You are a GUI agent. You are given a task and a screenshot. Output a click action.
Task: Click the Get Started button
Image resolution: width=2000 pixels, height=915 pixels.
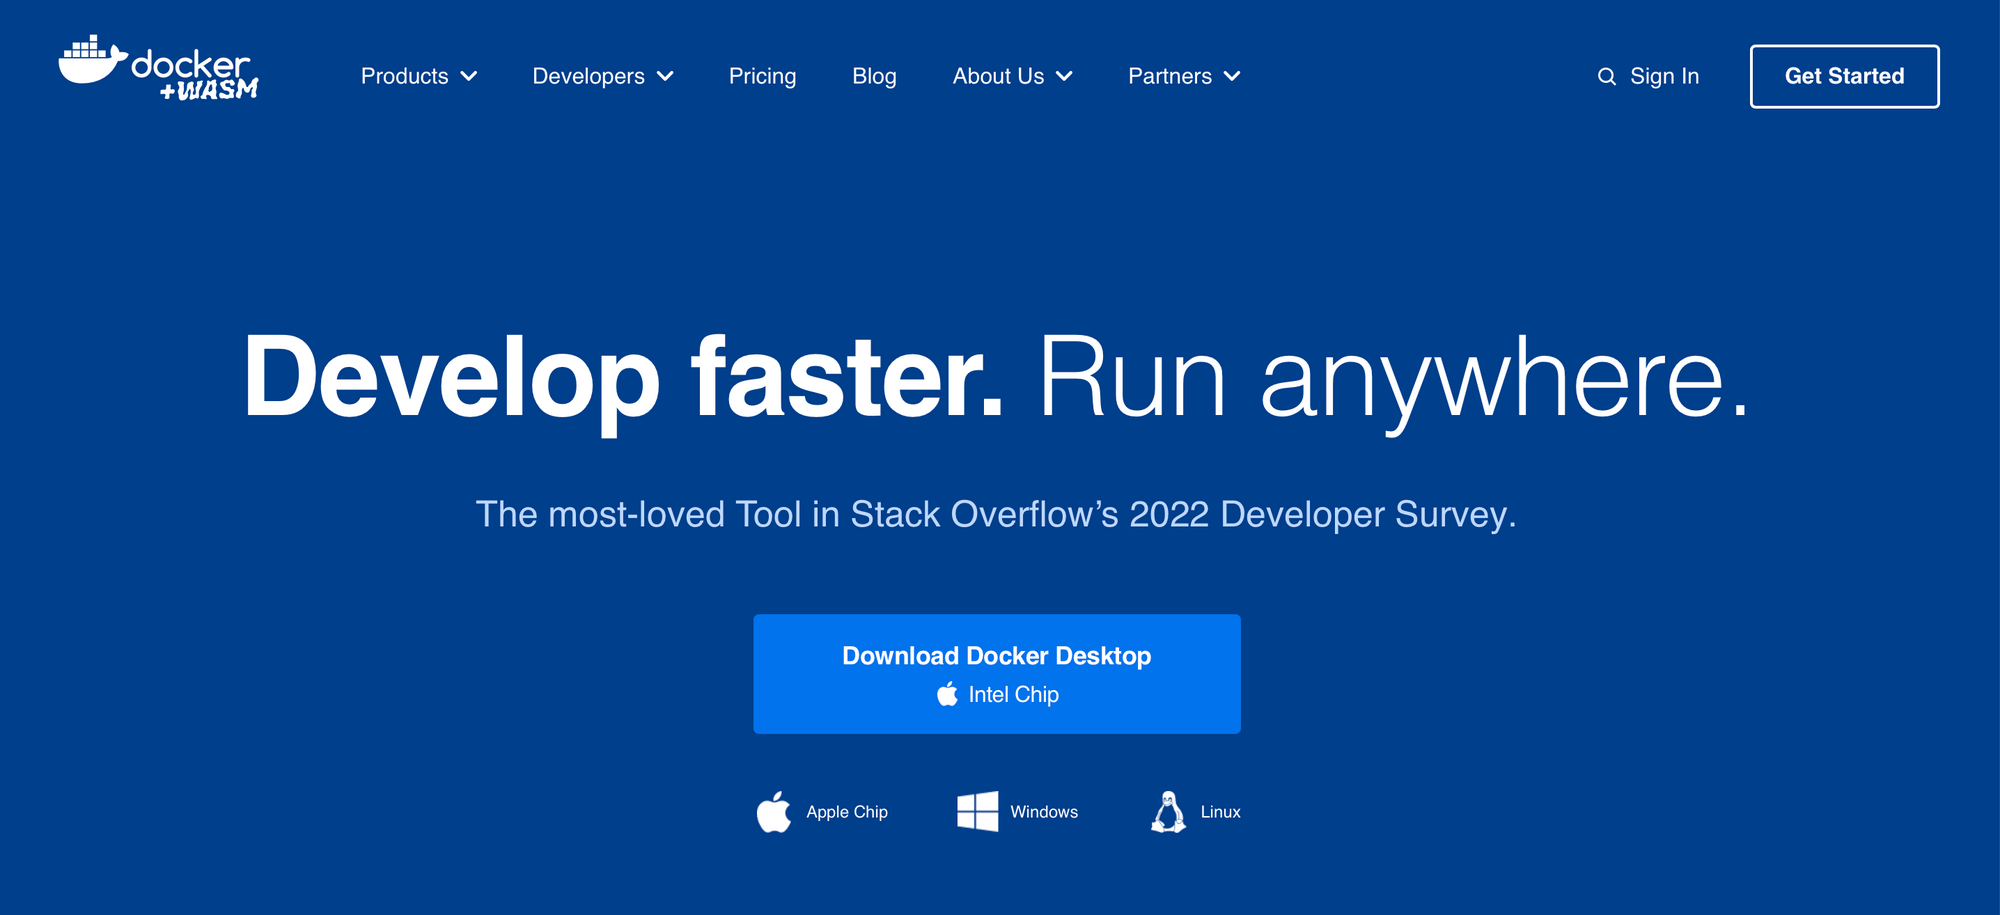1844,76
